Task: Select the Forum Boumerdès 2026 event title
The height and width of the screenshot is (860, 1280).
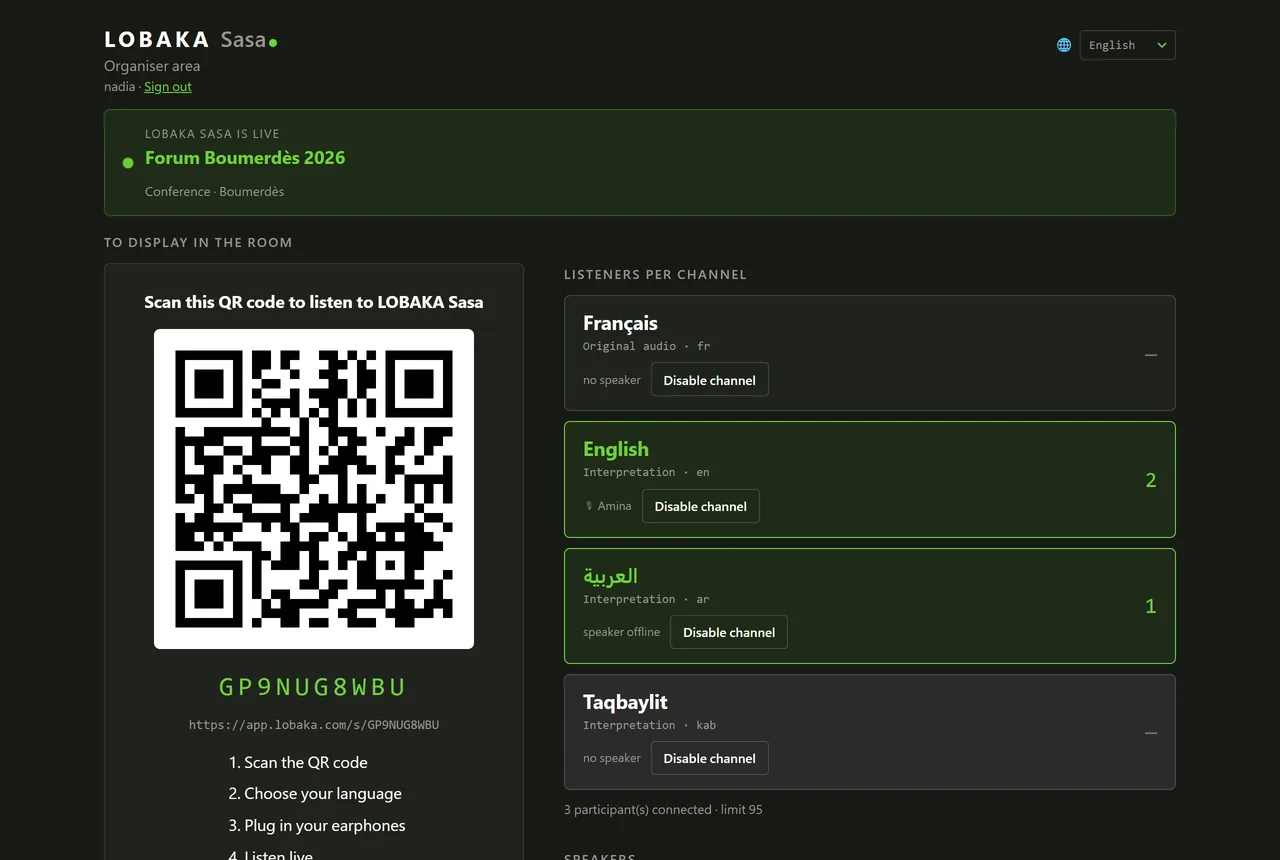Action: pos(245,158)
